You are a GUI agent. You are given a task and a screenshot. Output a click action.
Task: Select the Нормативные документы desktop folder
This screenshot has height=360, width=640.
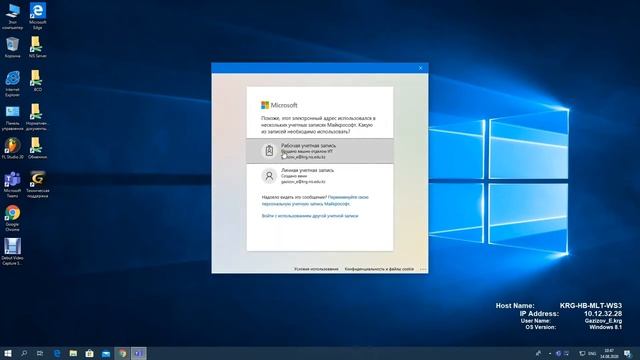tap(36, 118)
